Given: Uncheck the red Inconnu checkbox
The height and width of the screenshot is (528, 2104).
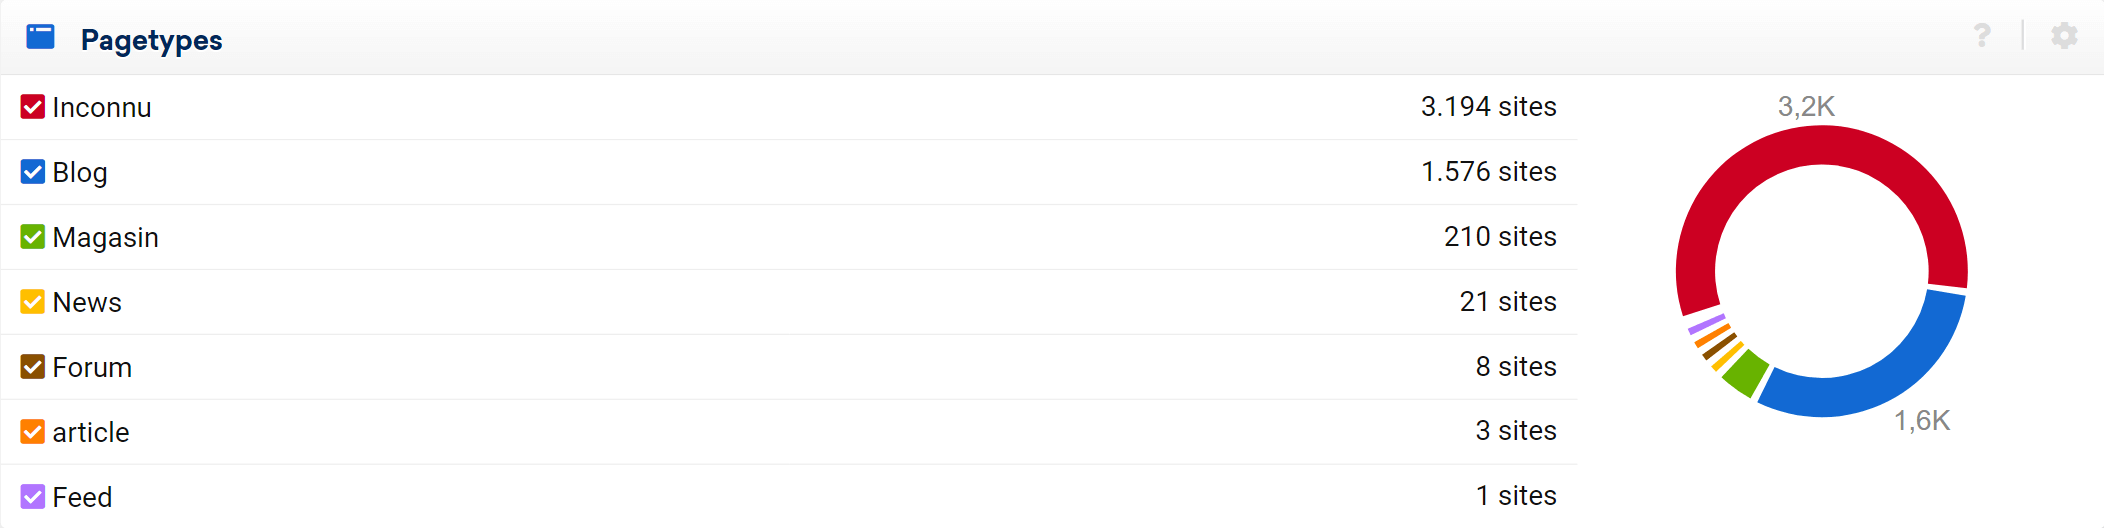Looking at the screenshot, I should [x=33, y=107].
